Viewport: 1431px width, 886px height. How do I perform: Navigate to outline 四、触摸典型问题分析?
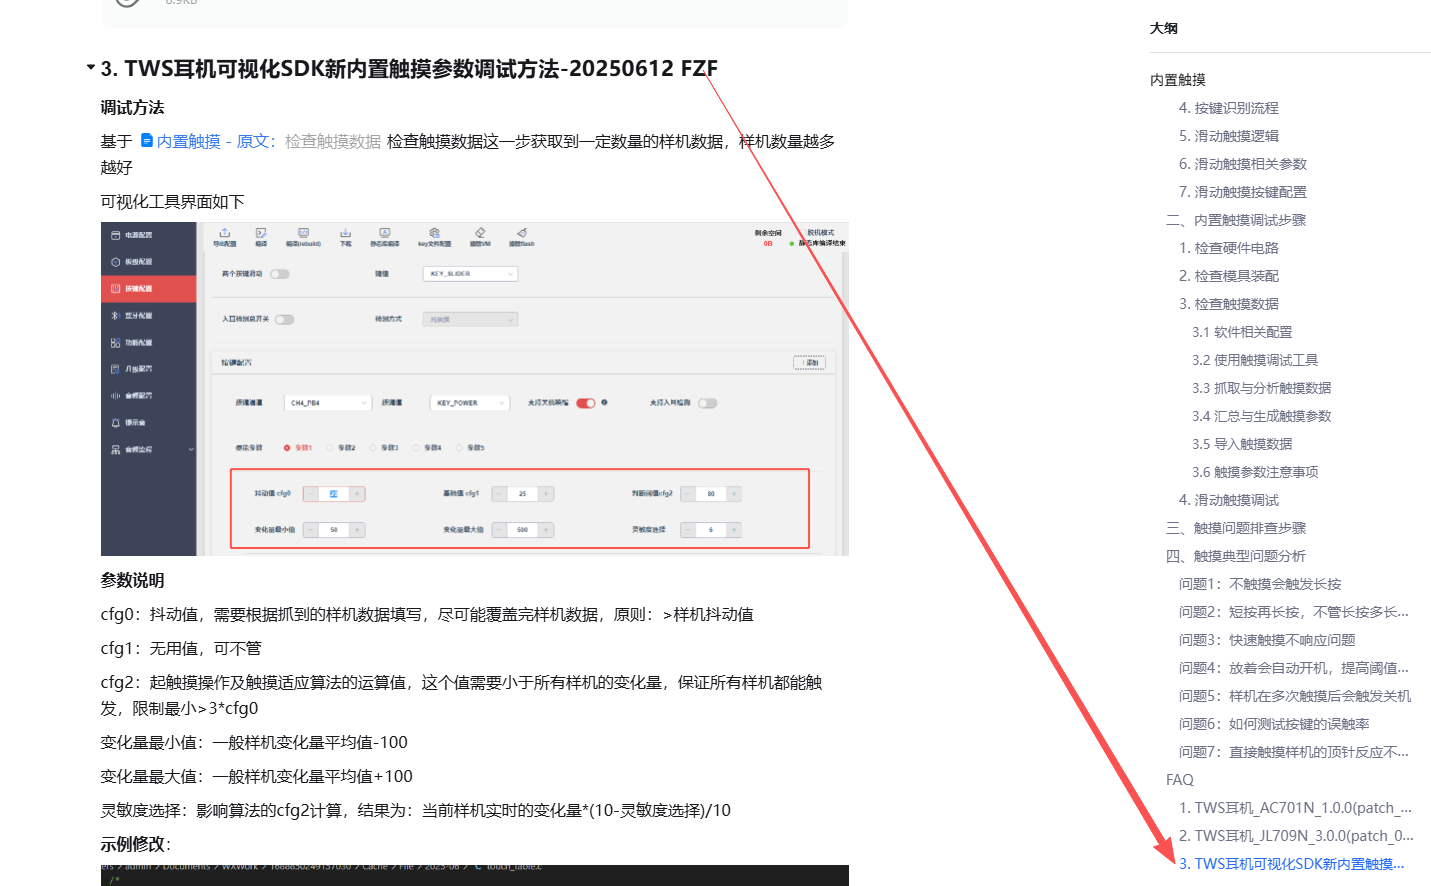coord(1236,556)
